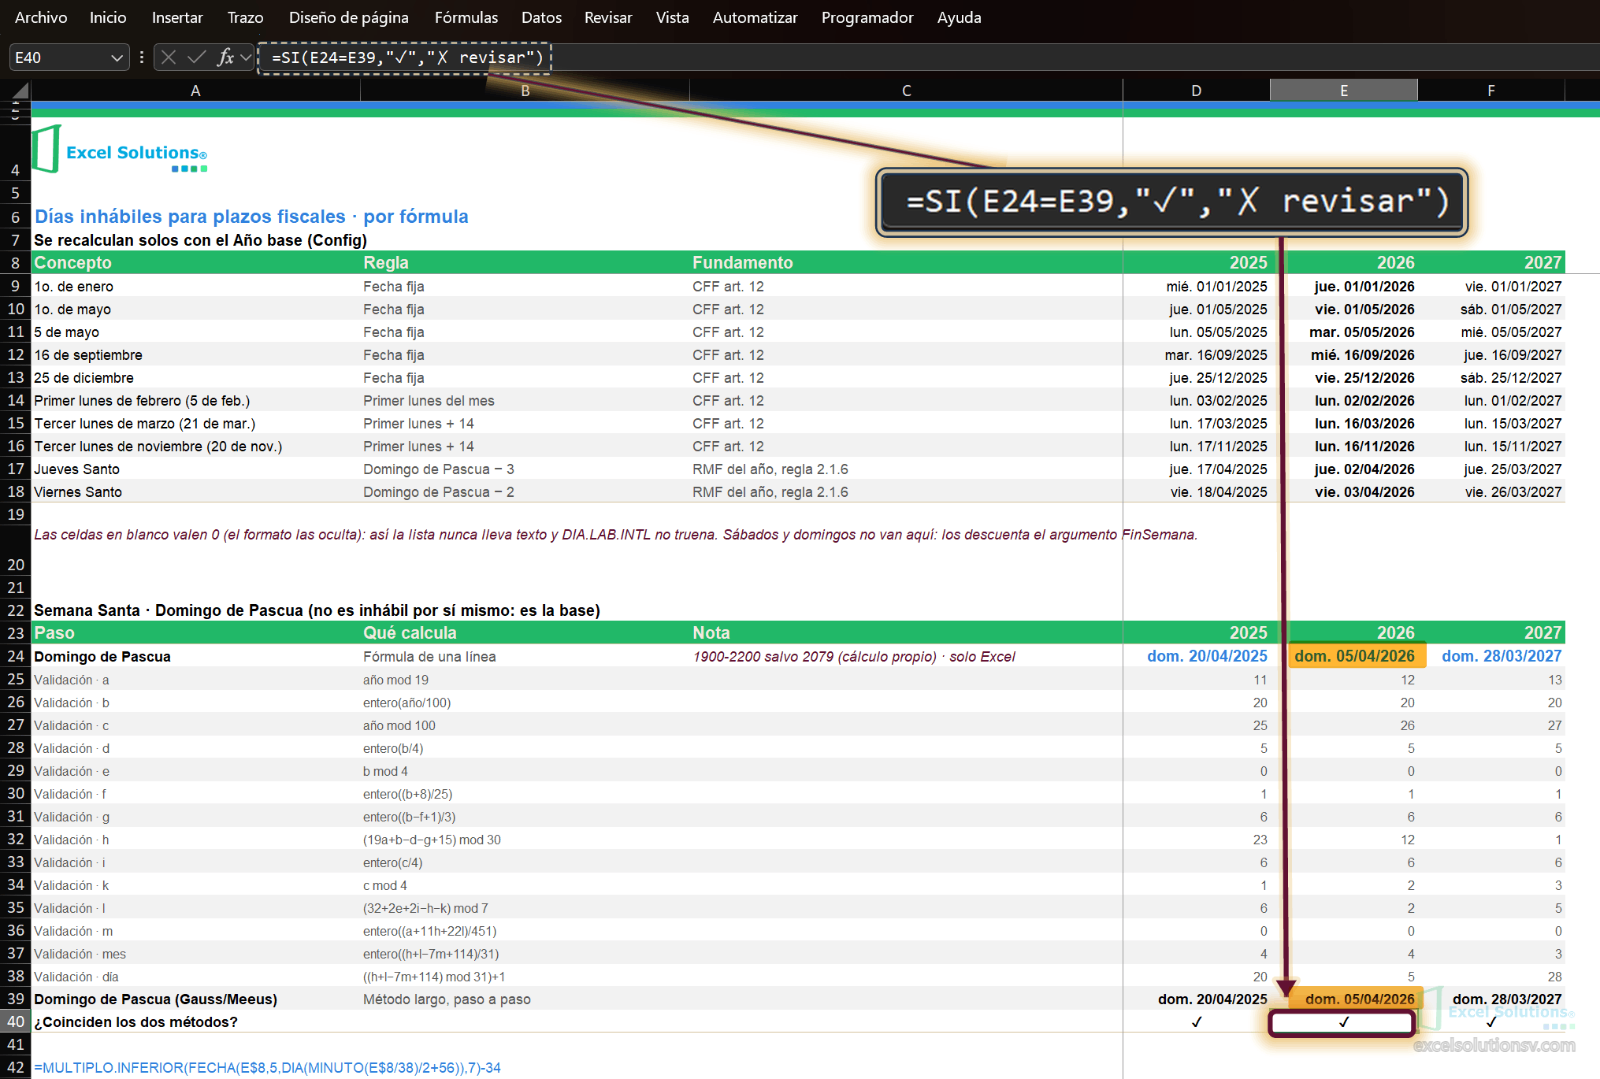Image resolution: width=1600 pixels, height=1079 pixels.
Task: Switch to the Programador tab
Action: [867, 17]
